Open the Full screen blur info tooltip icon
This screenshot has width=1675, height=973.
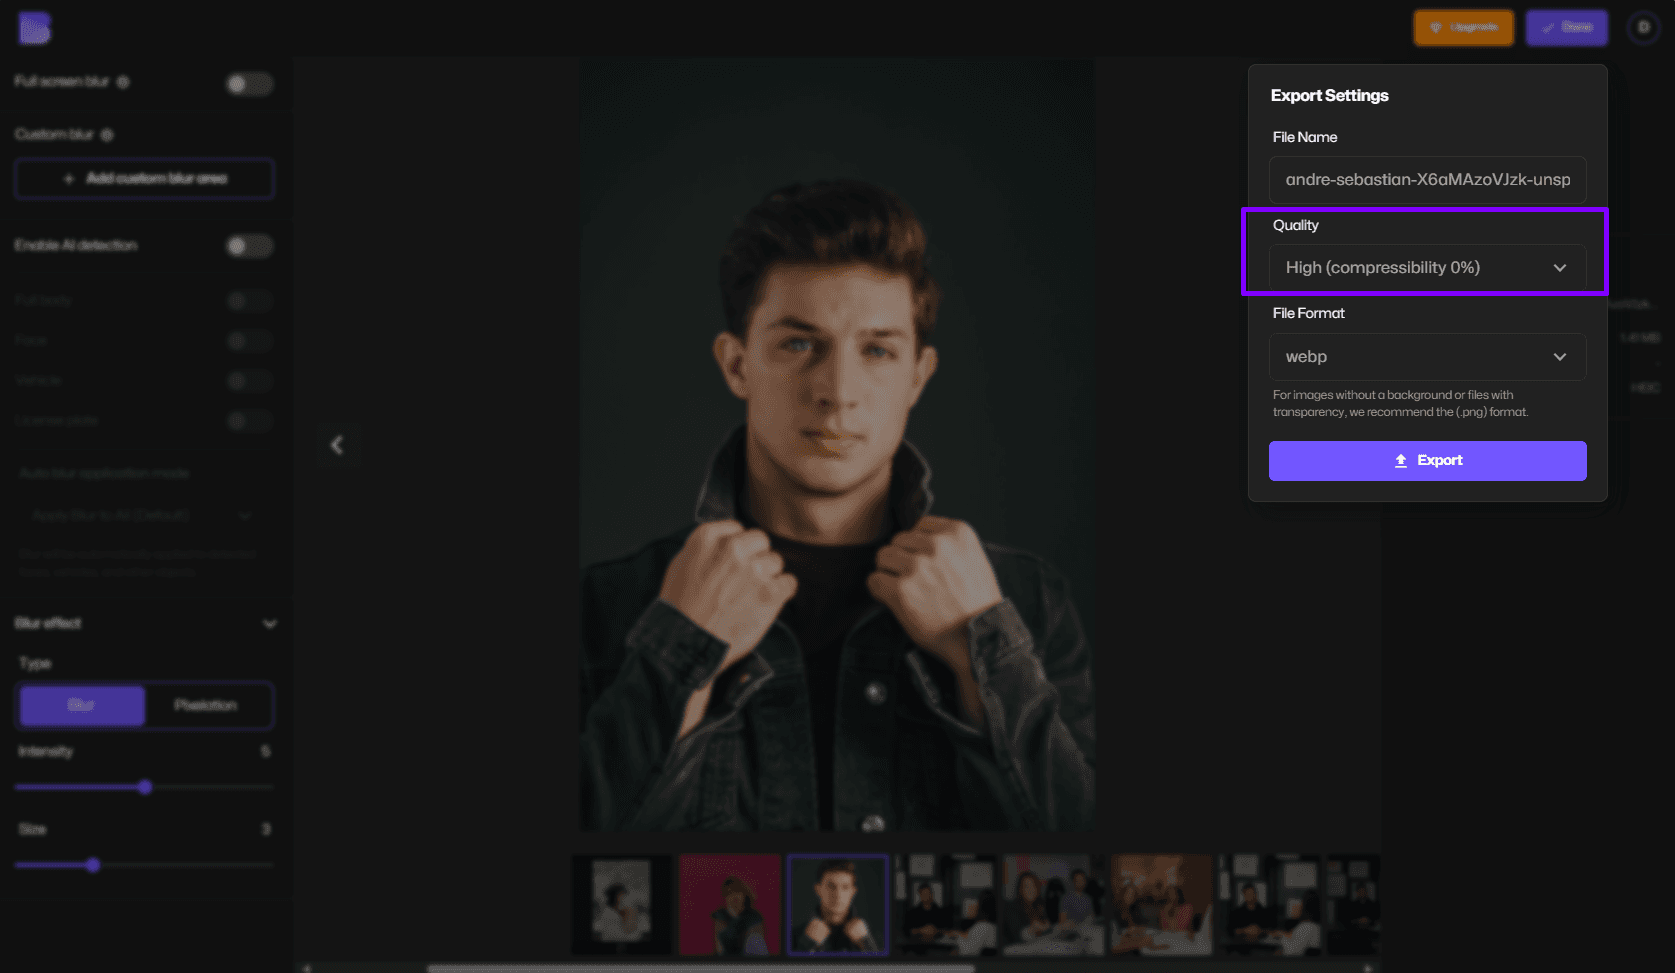tap(123, 82)
